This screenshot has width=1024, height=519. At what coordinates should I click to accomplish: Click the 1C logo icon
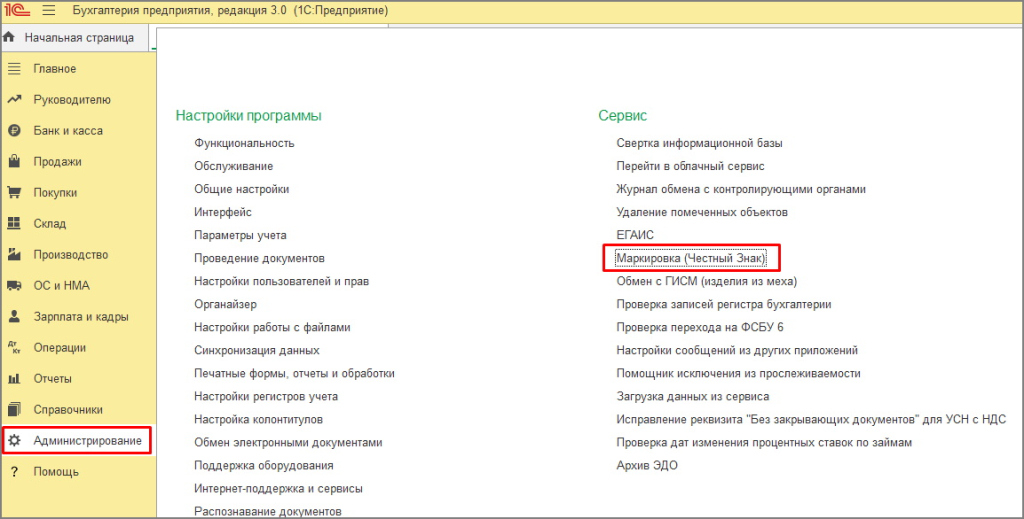18,10
